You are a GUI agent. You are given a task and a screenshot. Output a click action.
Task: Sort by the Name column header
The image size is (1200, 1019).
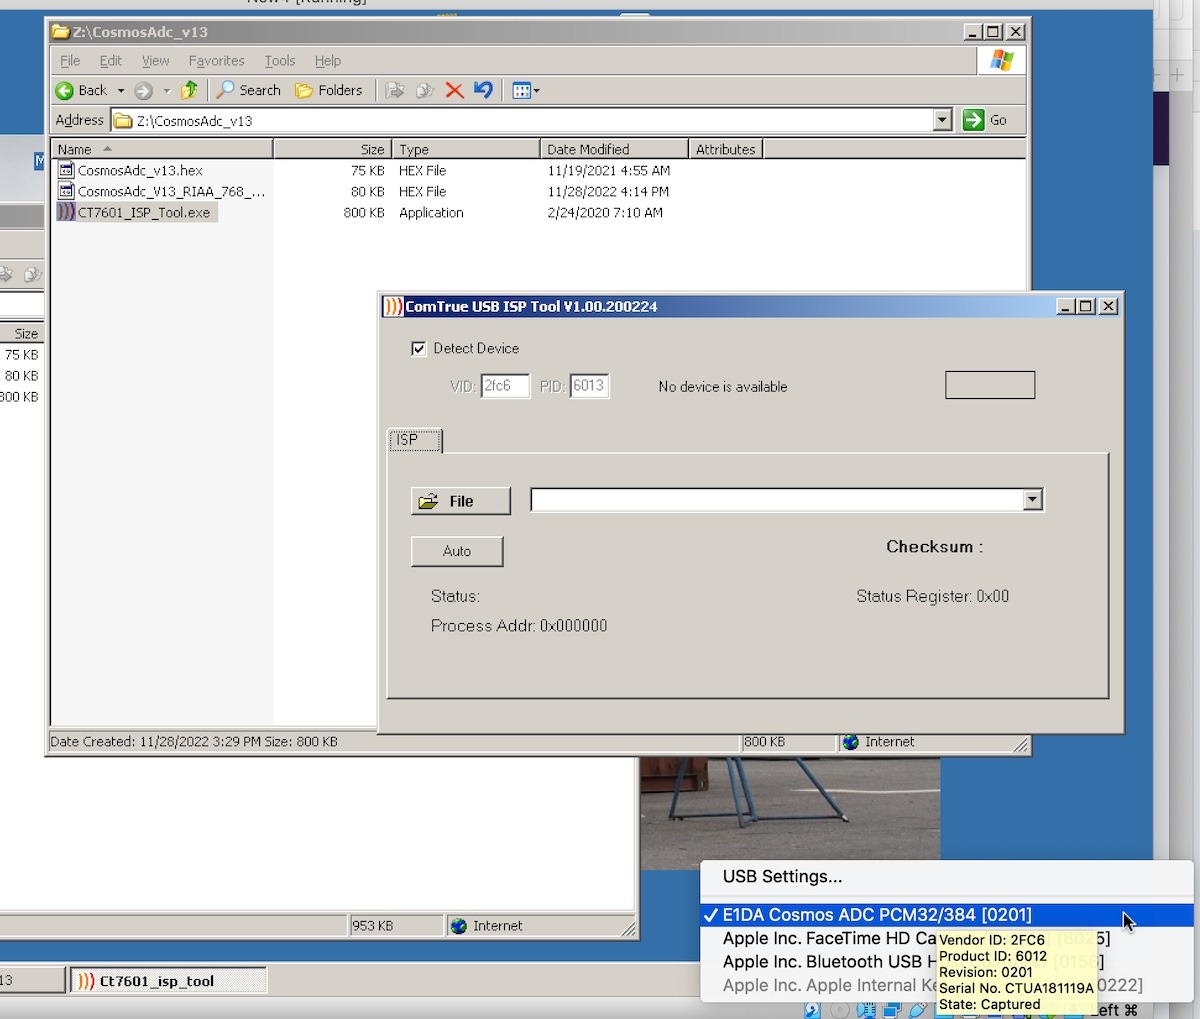(162, 149)
